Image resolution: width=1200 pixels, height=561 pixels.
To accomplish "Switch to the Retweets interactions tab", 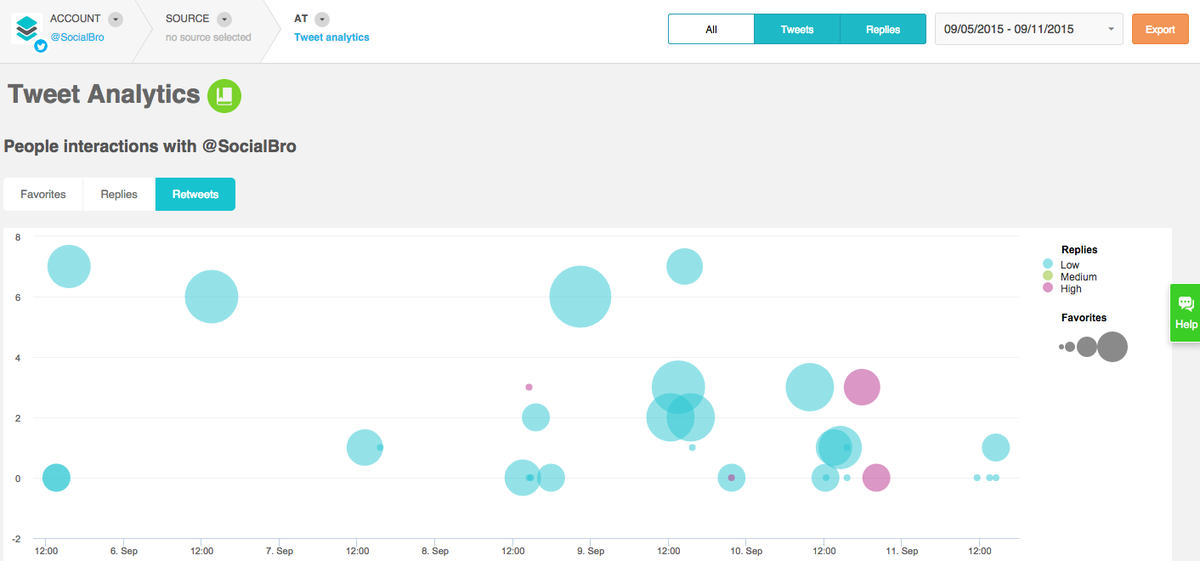I will pyautogui.click(x=195, y=194).
